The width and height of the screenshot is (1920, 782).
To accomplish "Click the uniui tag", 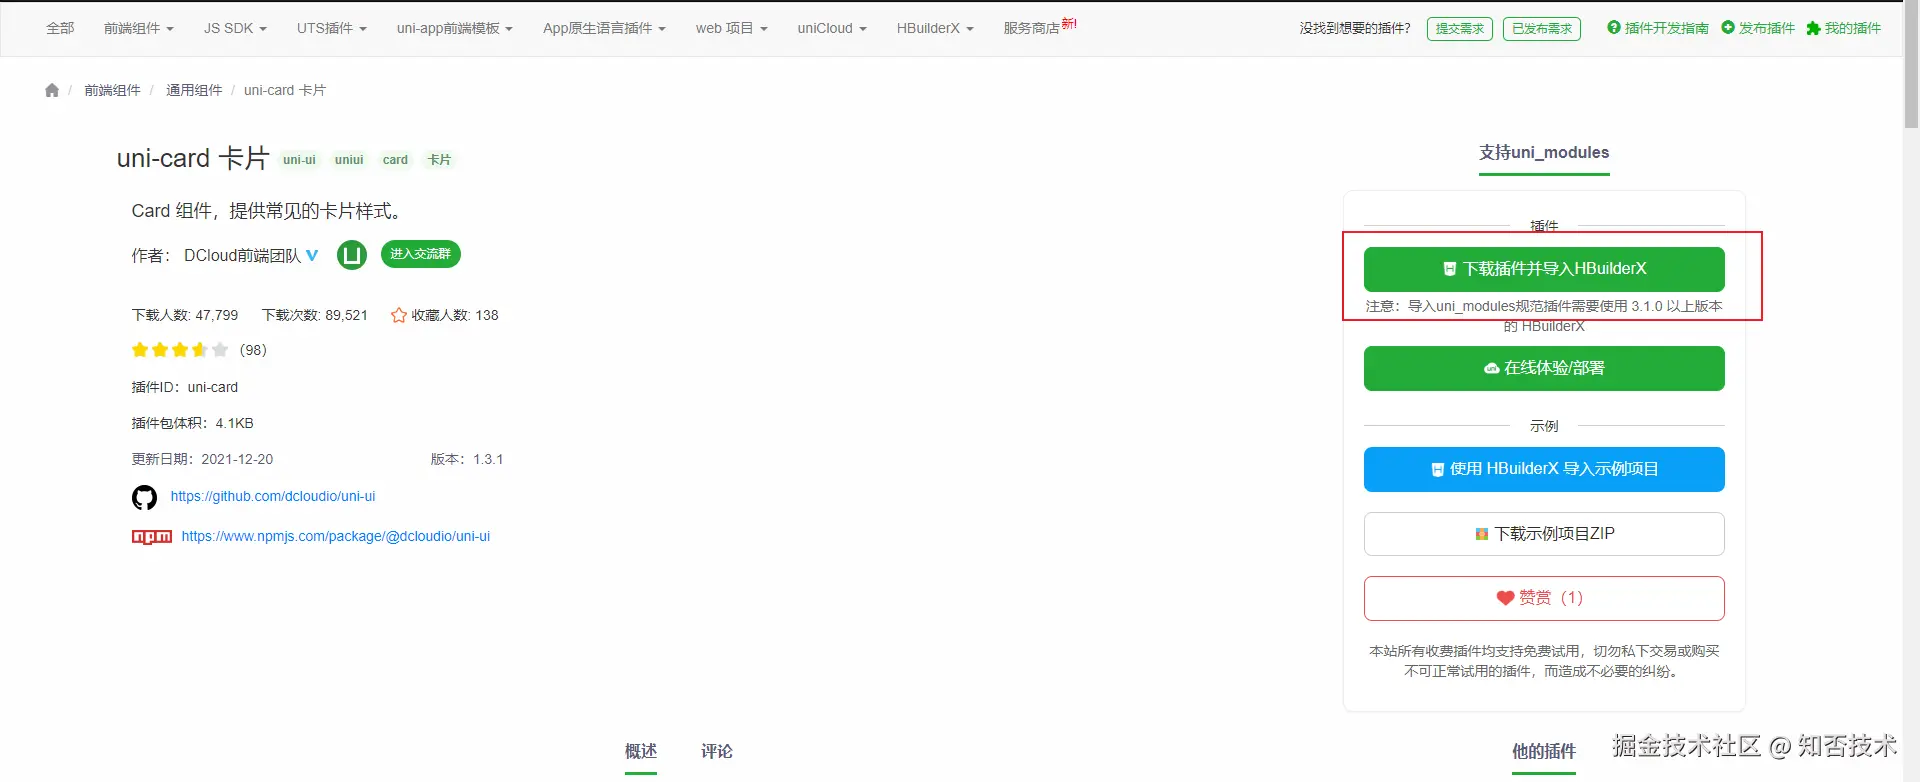I will pyautogui.click(x=349, y=160).
